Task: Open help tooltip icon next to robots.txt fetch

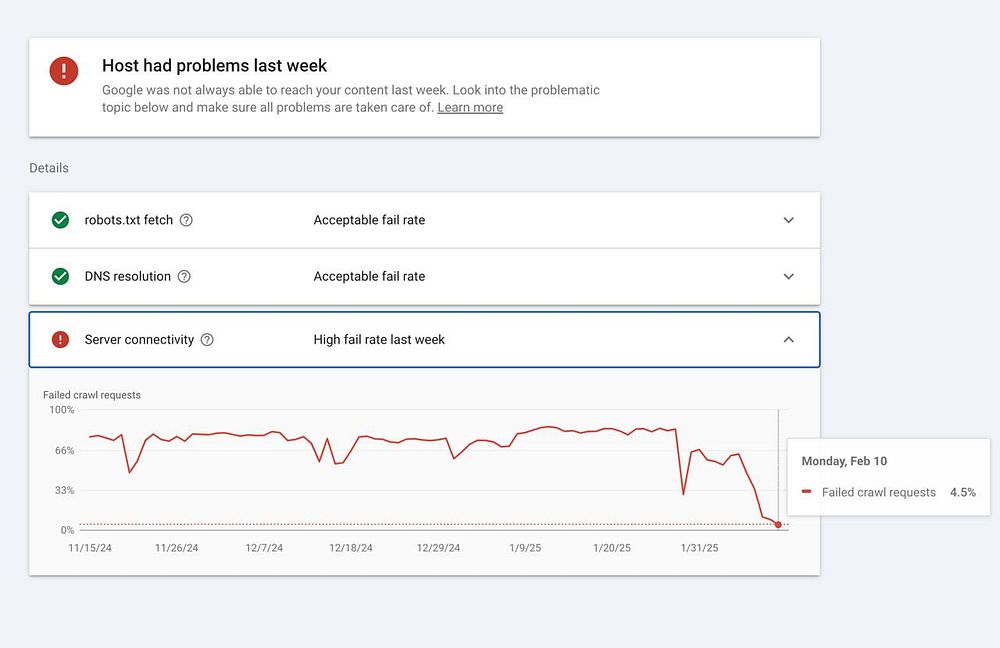Action: [x=186, y=220]
